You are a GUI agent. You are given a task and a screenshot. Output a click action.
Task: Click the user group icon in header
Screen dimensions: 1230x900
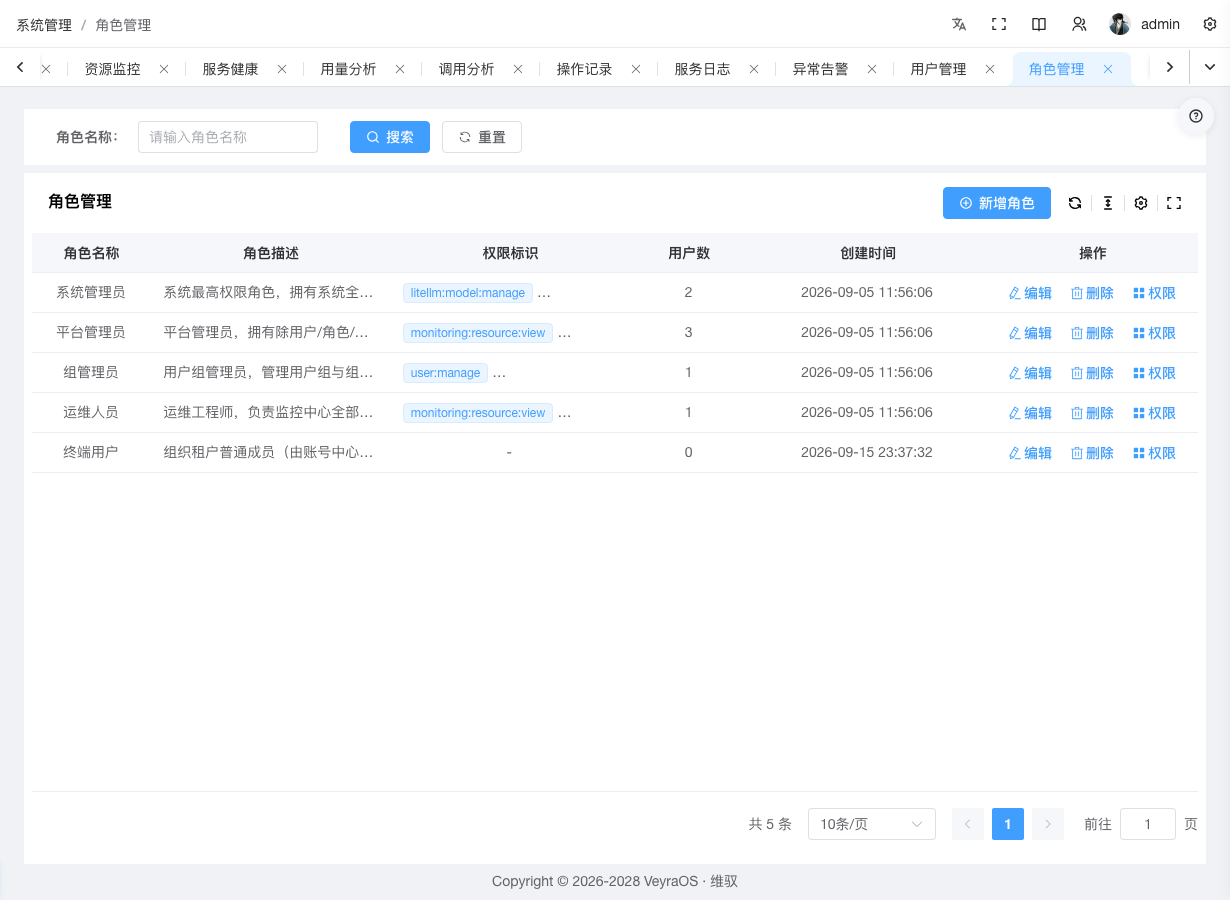[x=1079, y=24]
